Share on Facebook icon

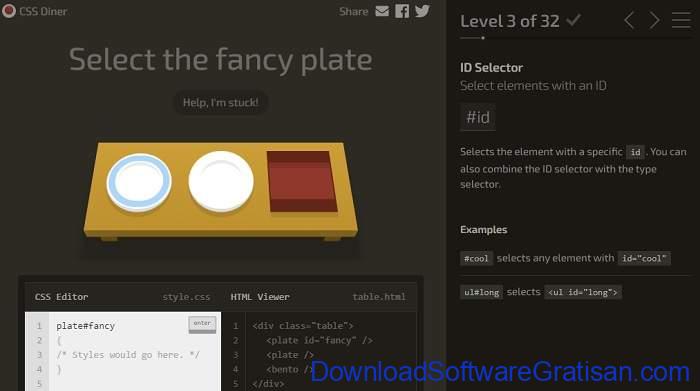coord(402,11)
